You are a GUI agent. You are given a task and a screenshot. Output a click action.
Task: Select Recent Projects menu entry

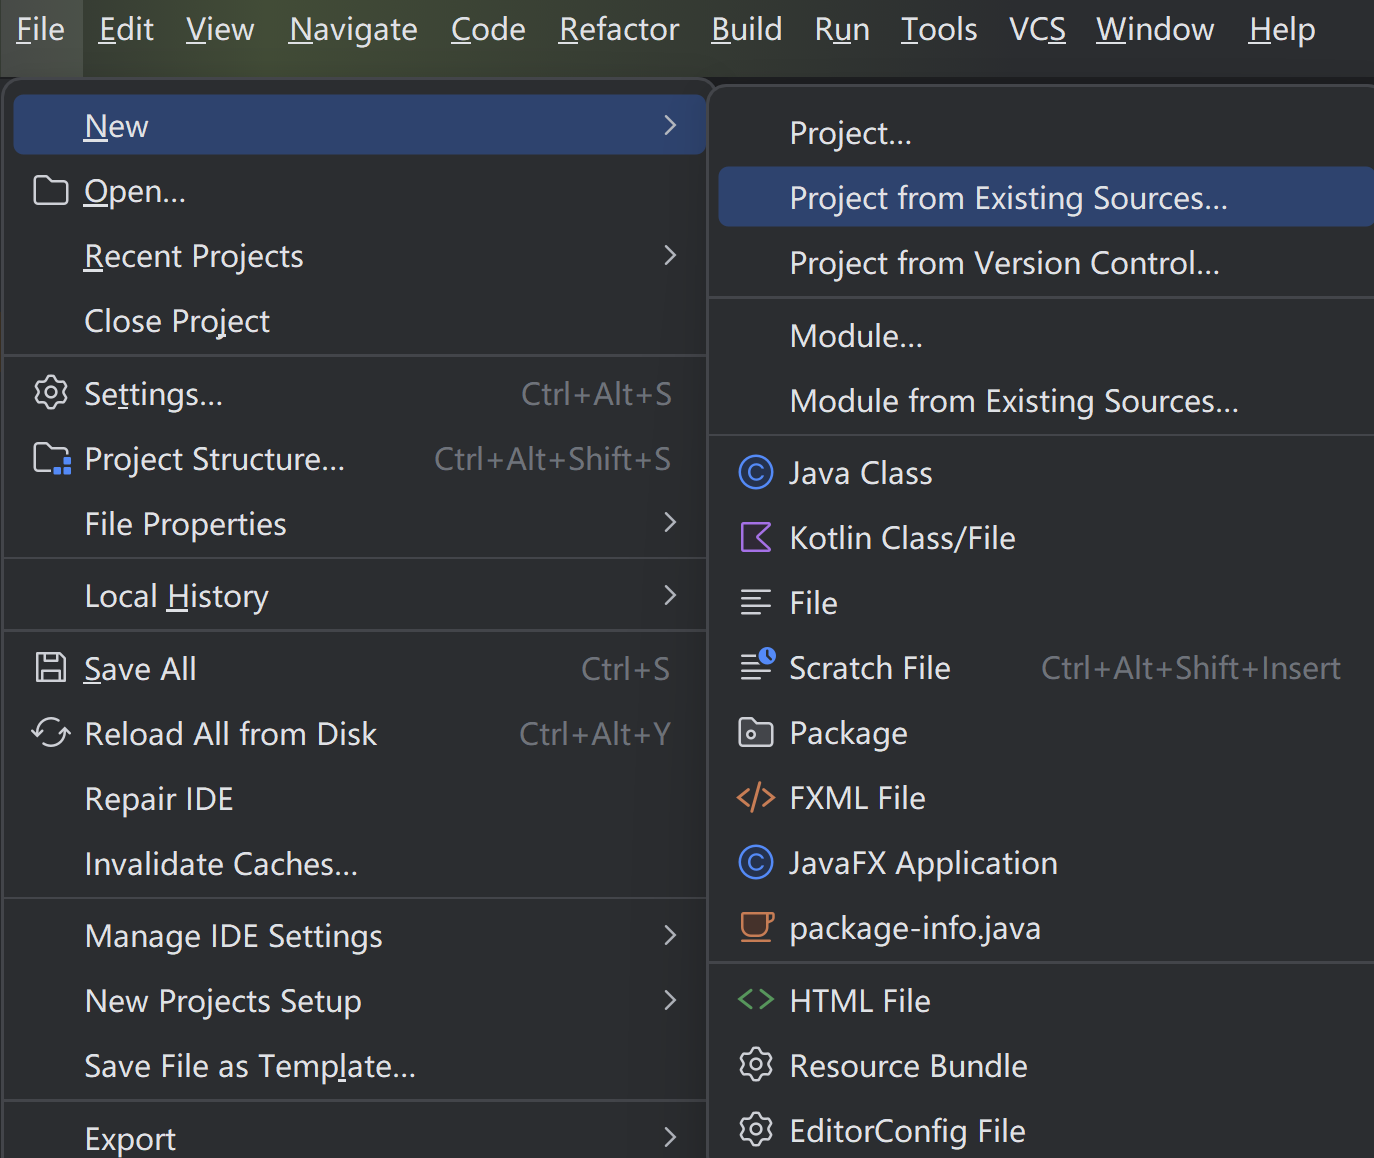tap(355, 256)
